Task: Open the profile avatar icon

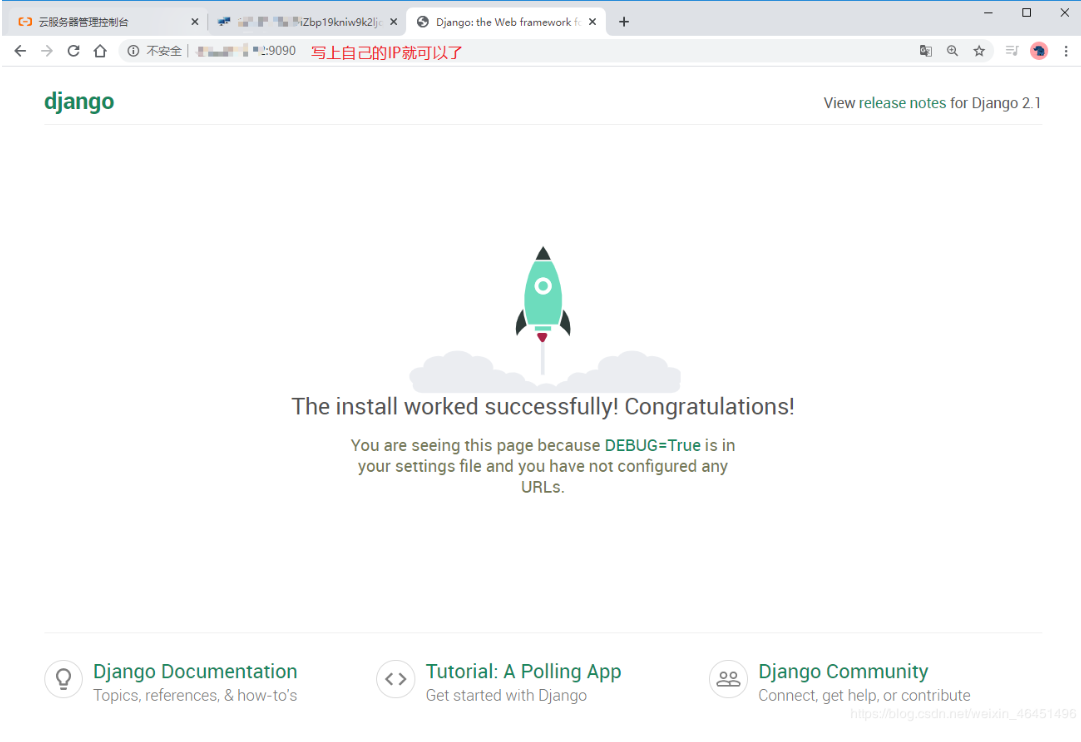Action: point(1039,51)
